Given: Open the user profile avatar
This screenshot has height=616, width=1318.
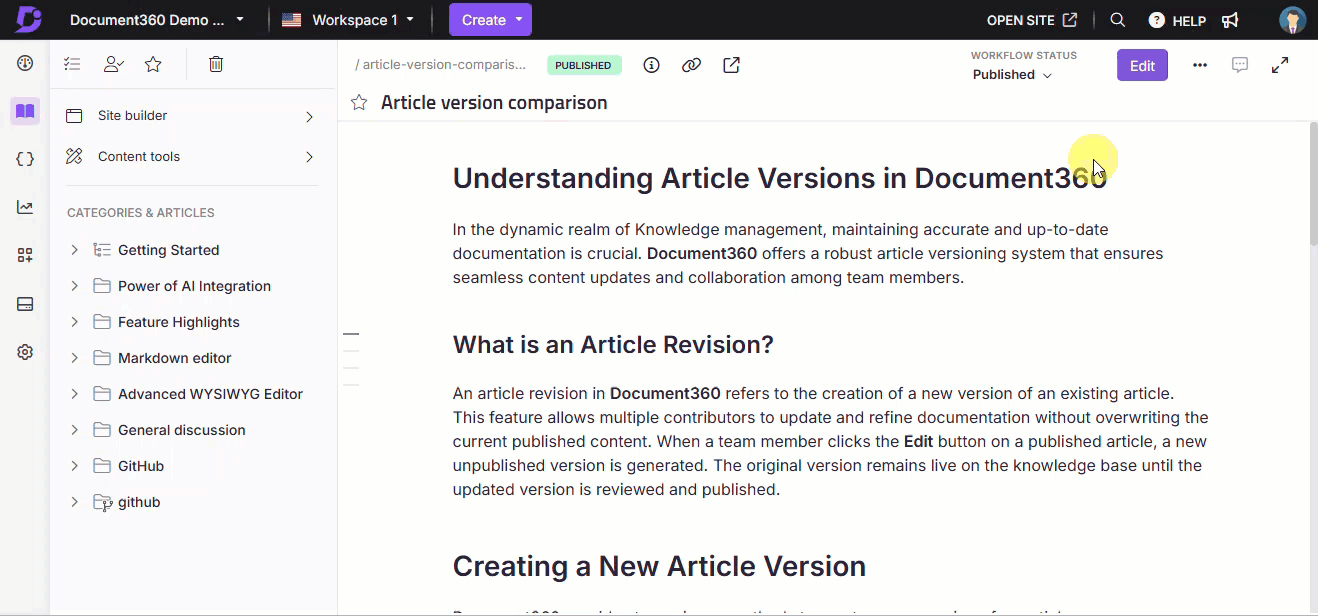Looking at the screenshot, I should click(1292, 20).
